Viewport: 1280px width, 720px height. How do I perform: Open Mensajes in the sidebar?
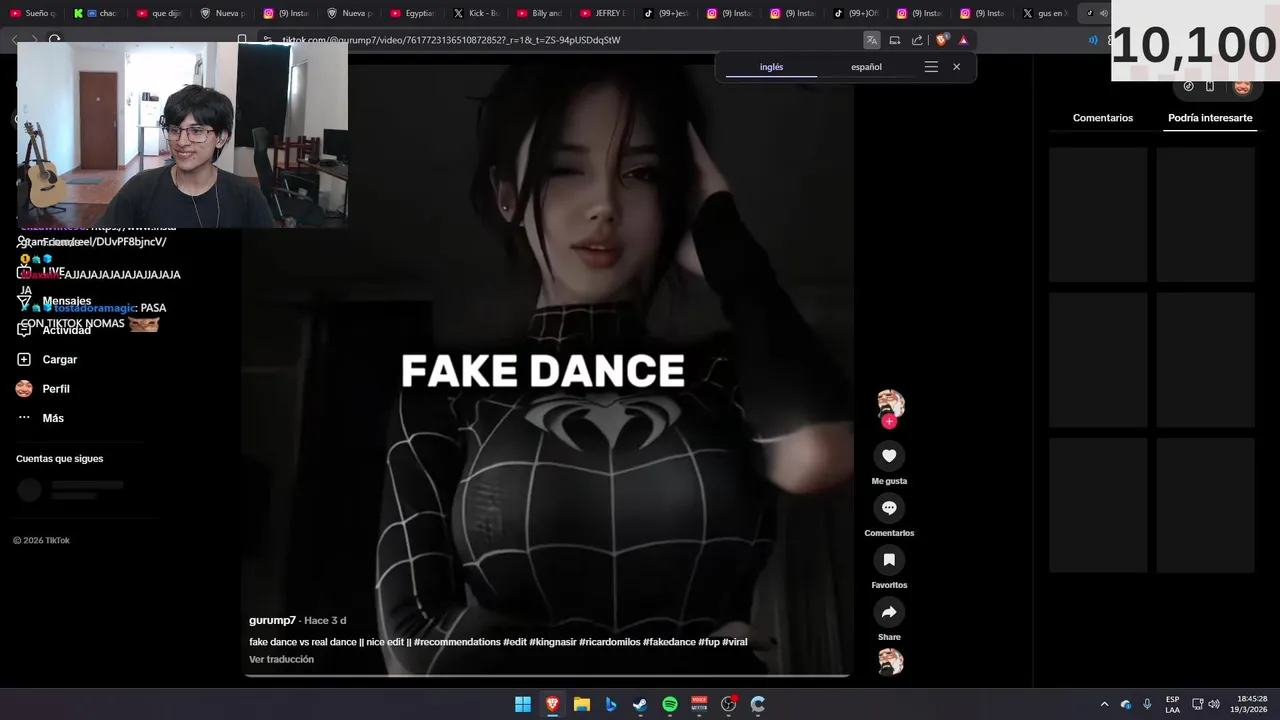54,301
